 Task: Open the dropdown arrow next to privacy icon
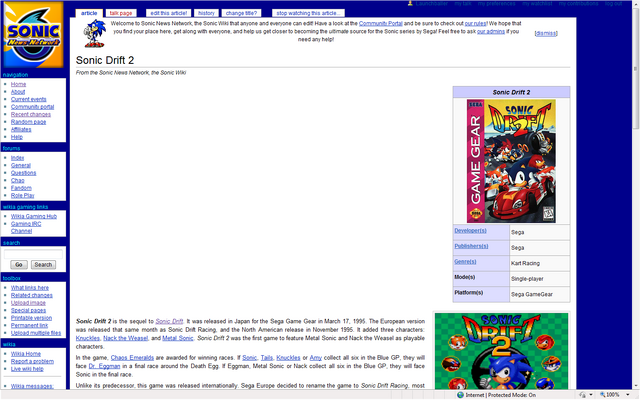click(591, 395)
